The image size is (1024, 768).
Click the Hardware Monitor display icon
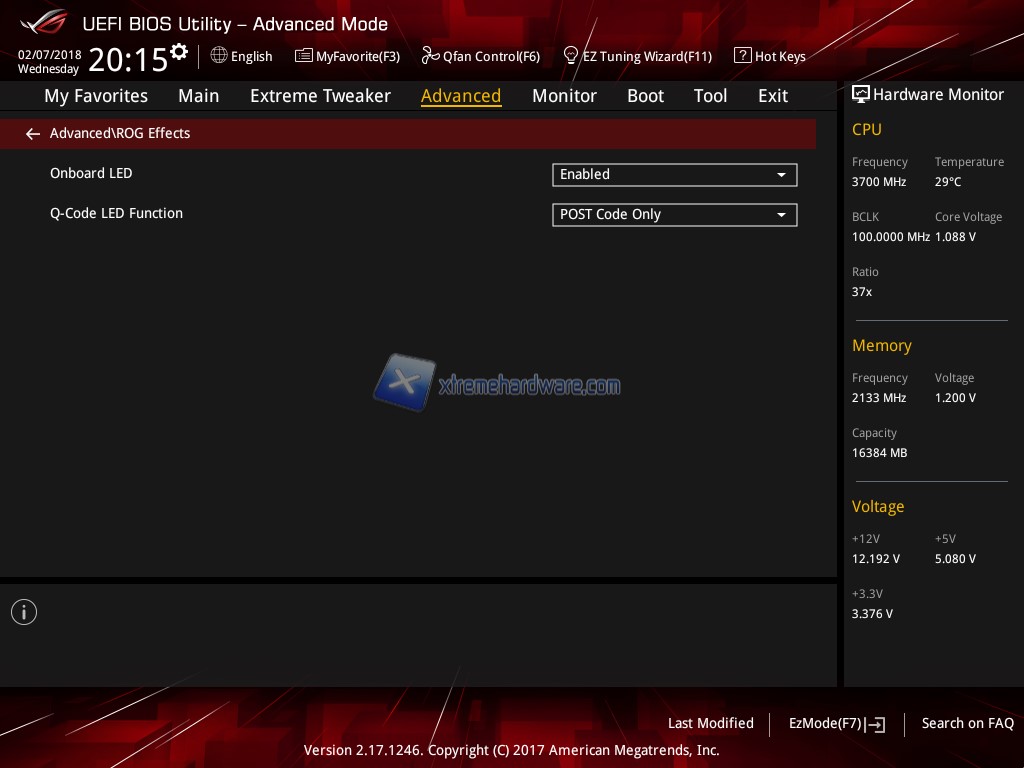tap(860, 95)
